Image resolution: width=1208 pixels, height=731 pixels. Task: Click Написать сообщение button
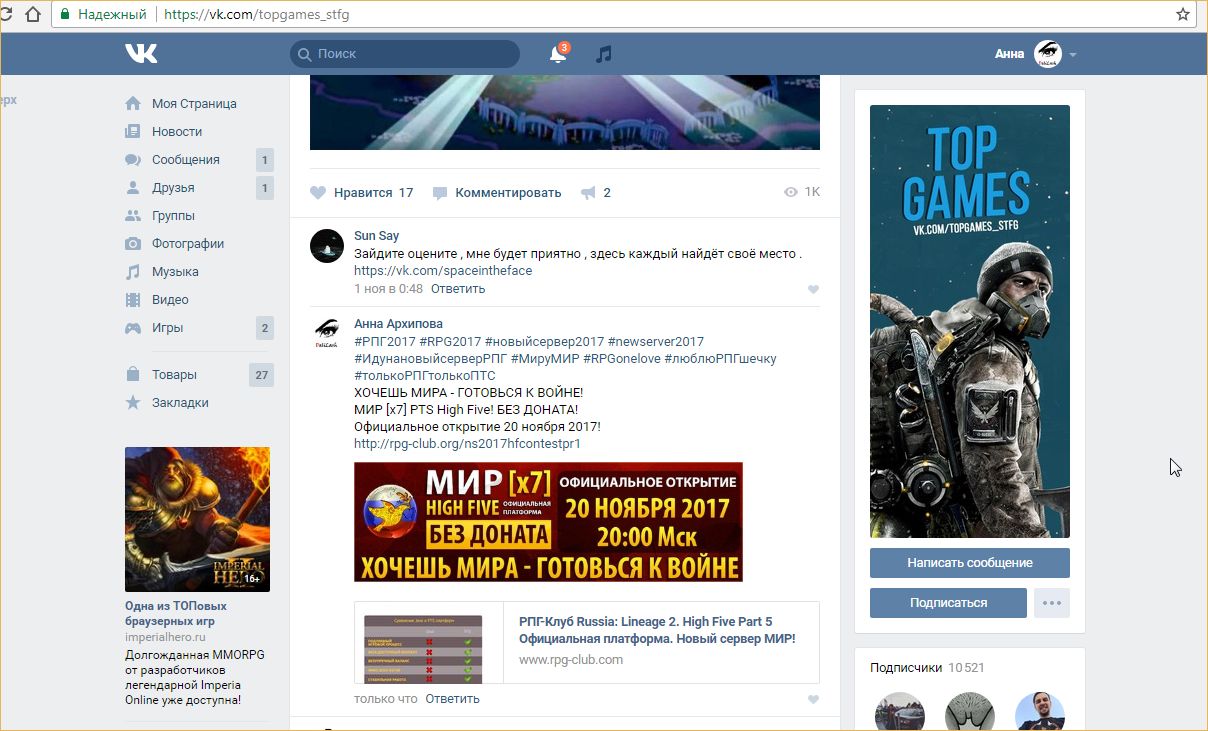(970, 563)
